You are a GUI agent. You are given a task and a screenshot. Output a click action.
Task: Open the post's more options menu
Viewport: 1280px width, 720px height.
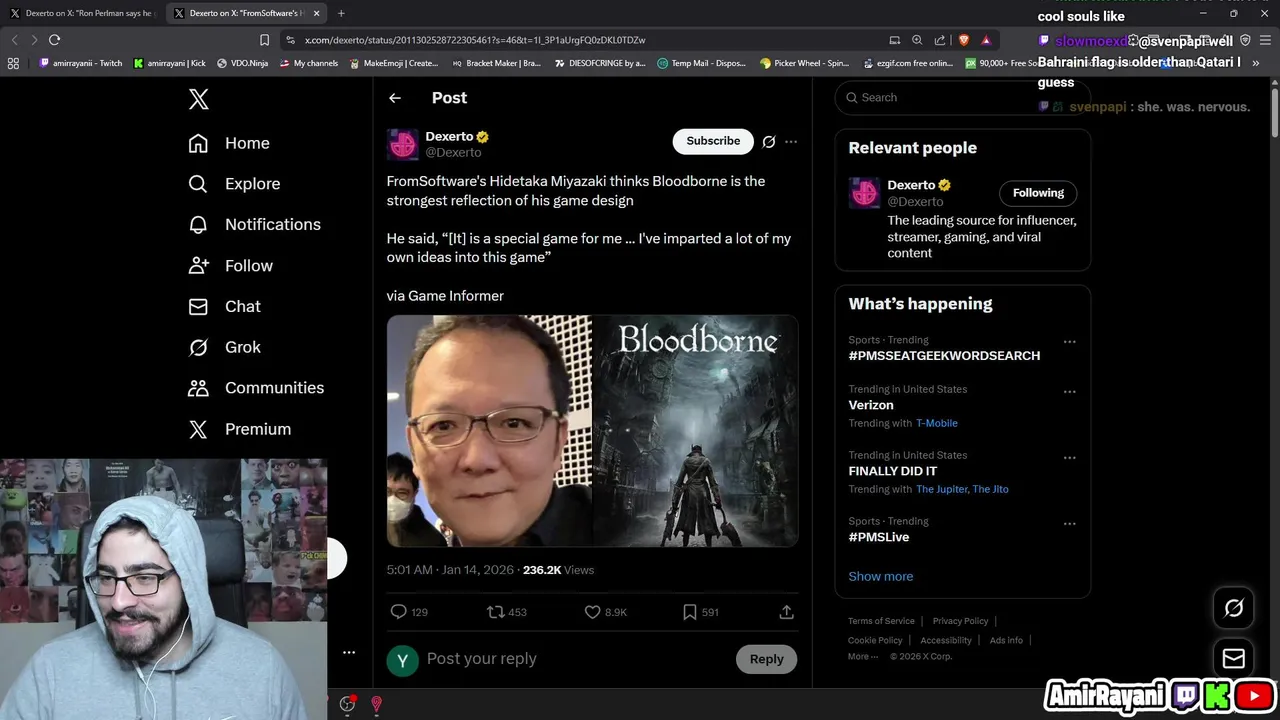click(791, 142)
